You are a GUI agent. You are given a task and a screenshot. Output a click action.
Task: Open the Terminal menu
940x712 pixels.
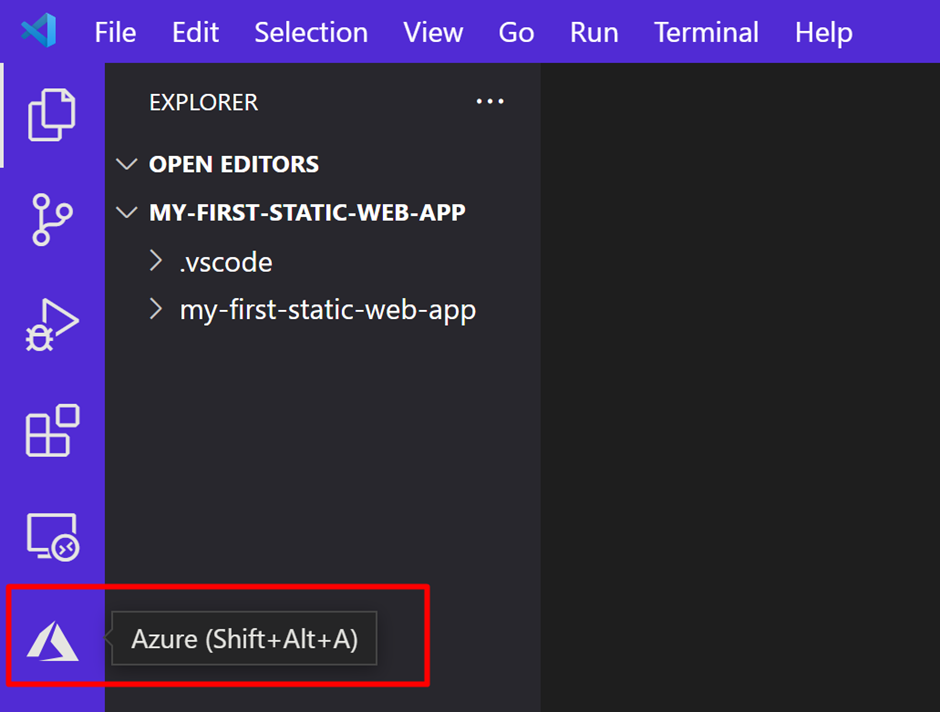tap(706, 32)
